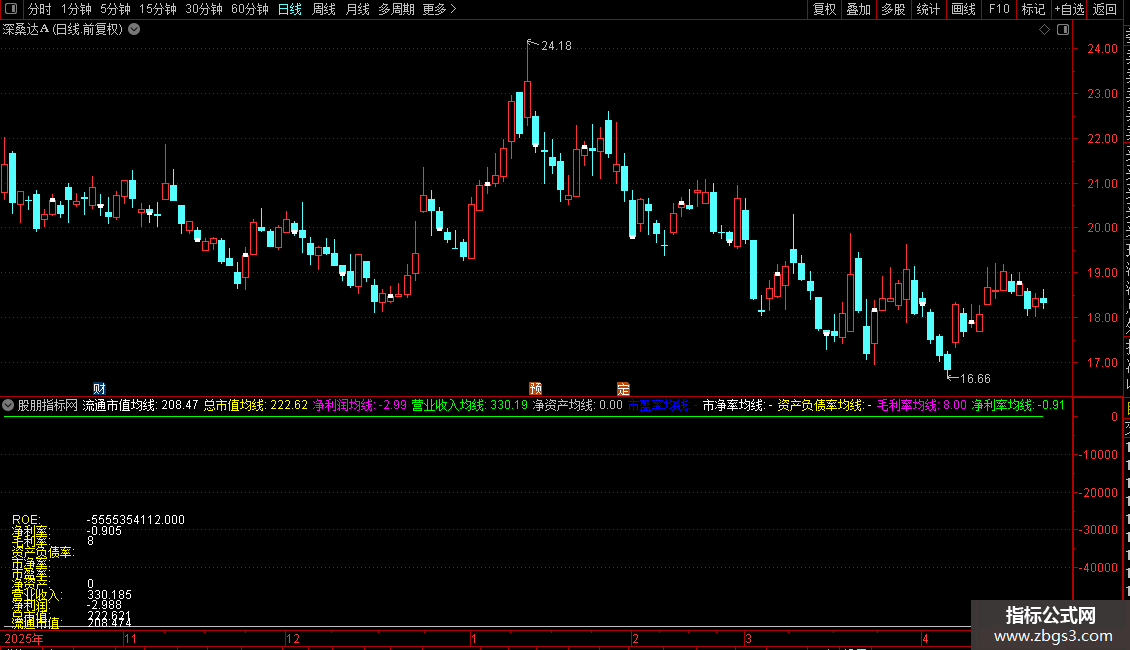
Task: Click the 净利率均线: -0.91 indicator label
Action: point(1018,405)
